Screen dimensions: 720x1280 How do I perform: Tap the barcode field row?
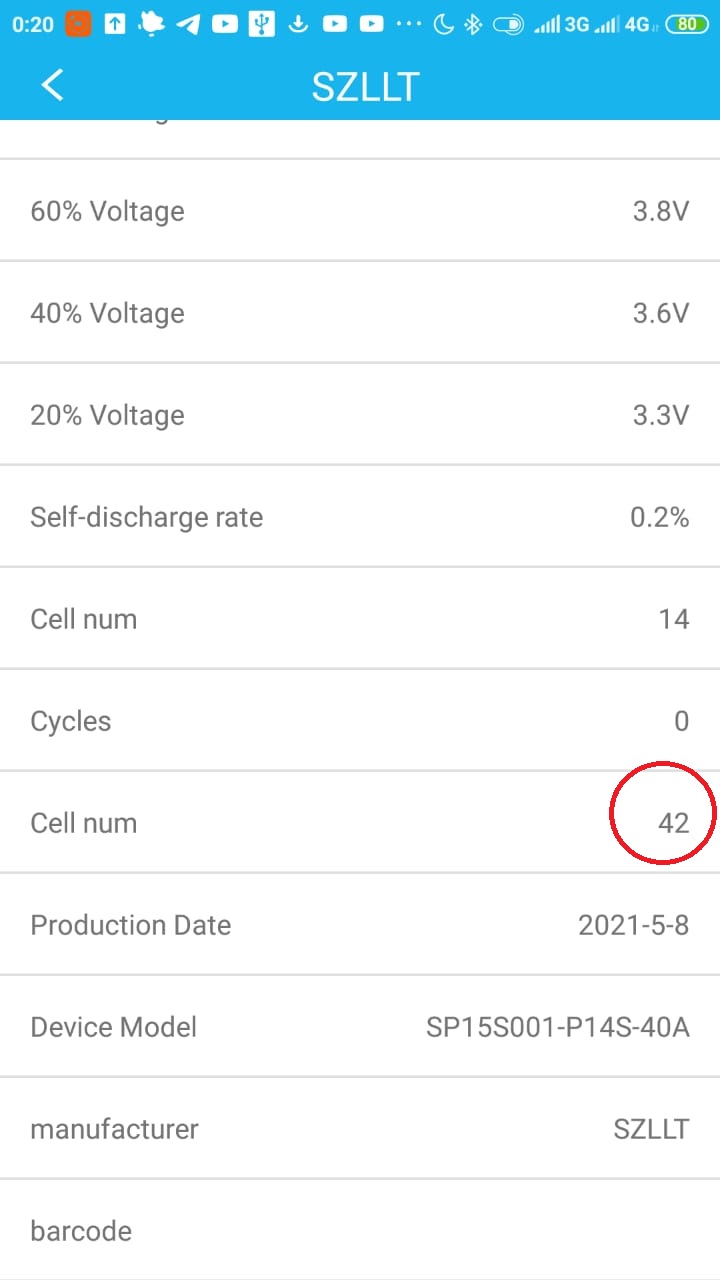click(360, 1231)
